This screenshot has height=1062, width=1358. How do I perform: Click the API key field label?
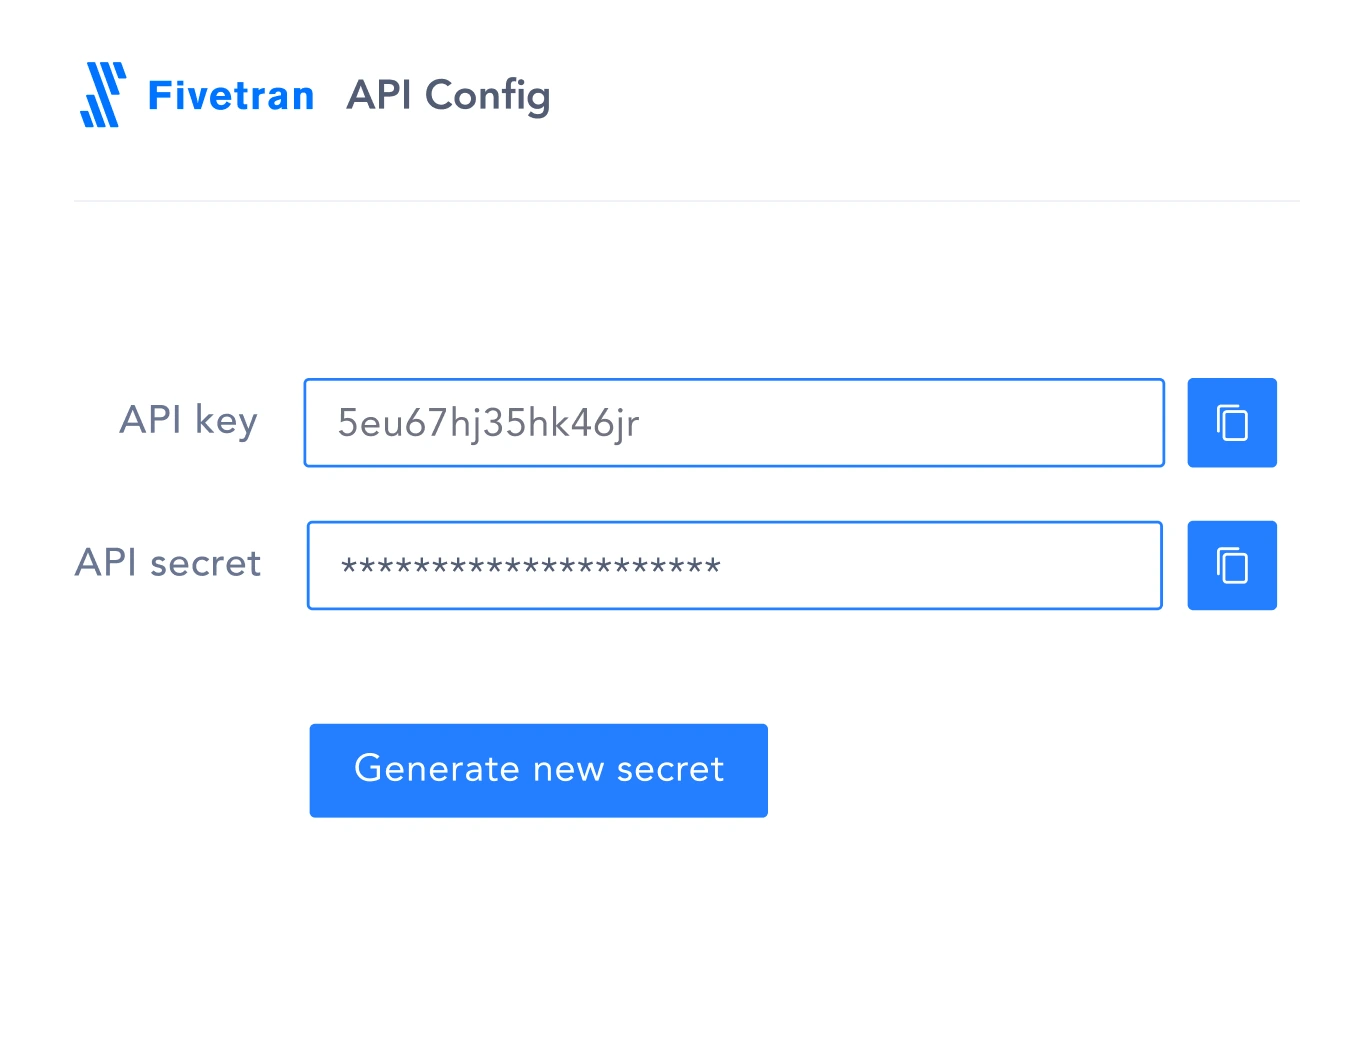(x=188, y=420)
